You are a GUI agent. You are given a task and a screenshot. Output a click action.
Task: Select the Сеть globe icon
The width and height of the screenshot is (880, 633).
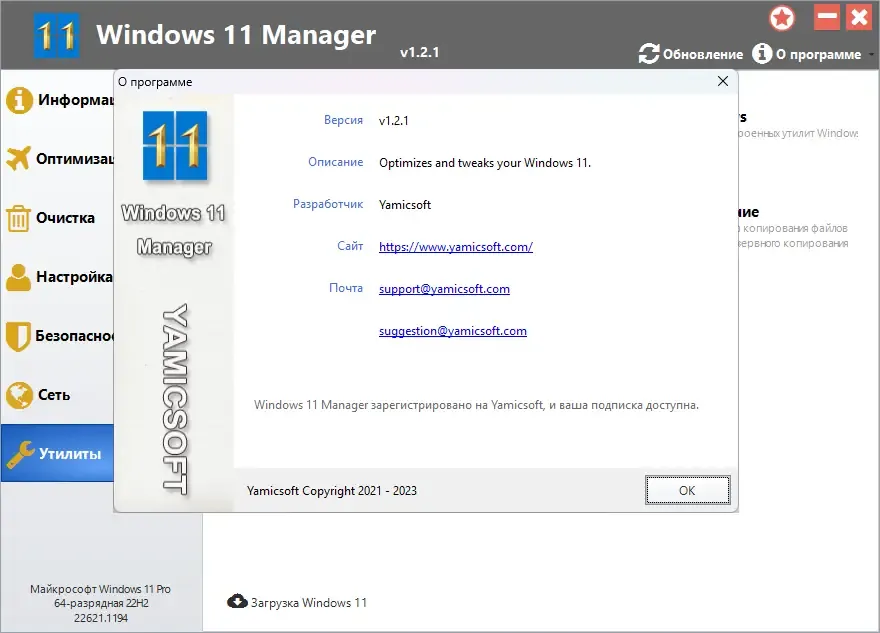click(19, 395)
